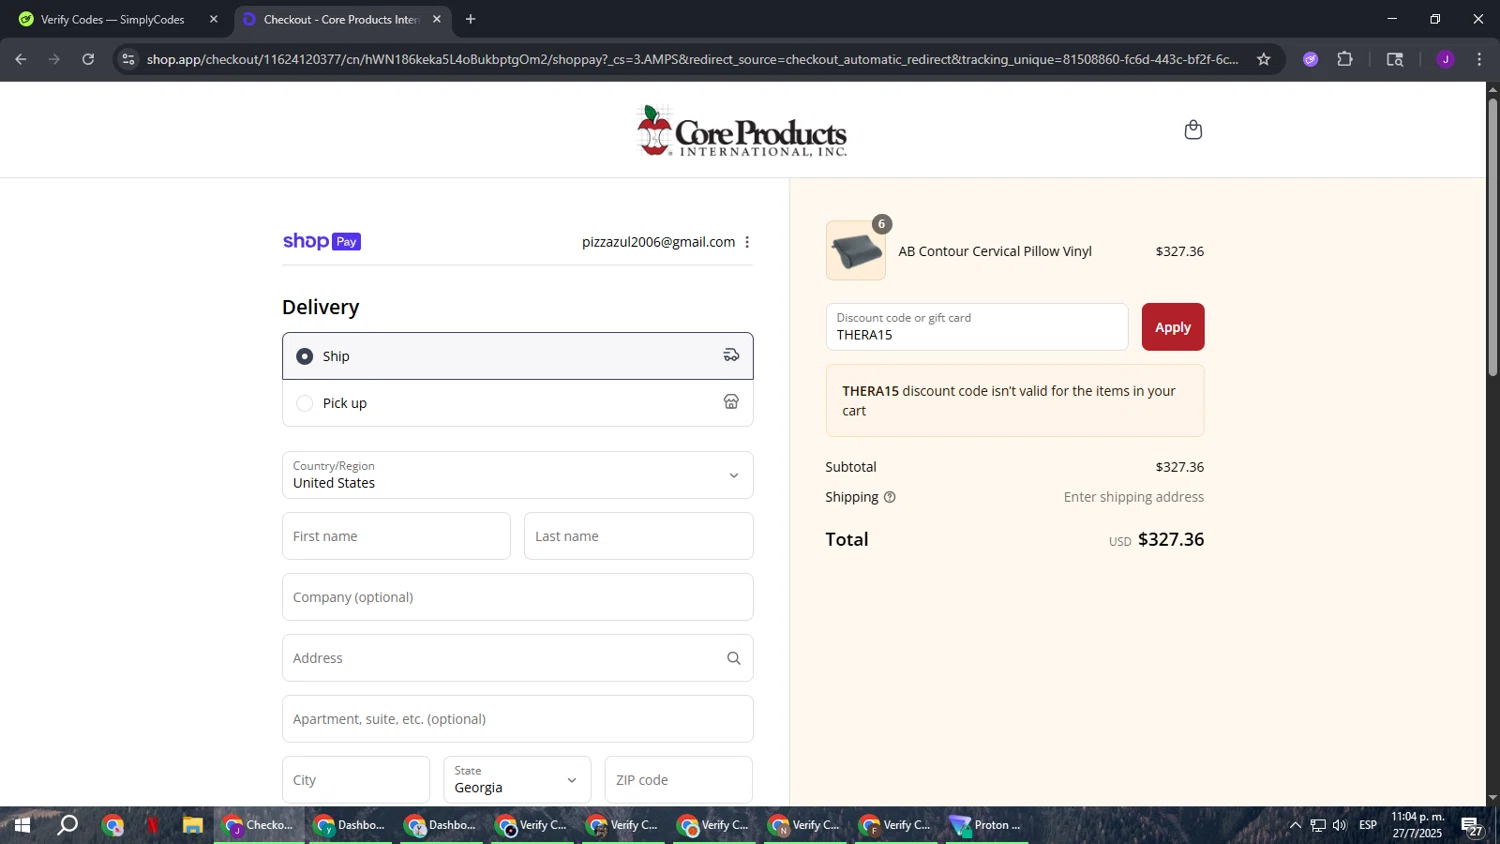Click the Company (optional) field
This screenshot has height=844, width=1500.
[518, 597]
